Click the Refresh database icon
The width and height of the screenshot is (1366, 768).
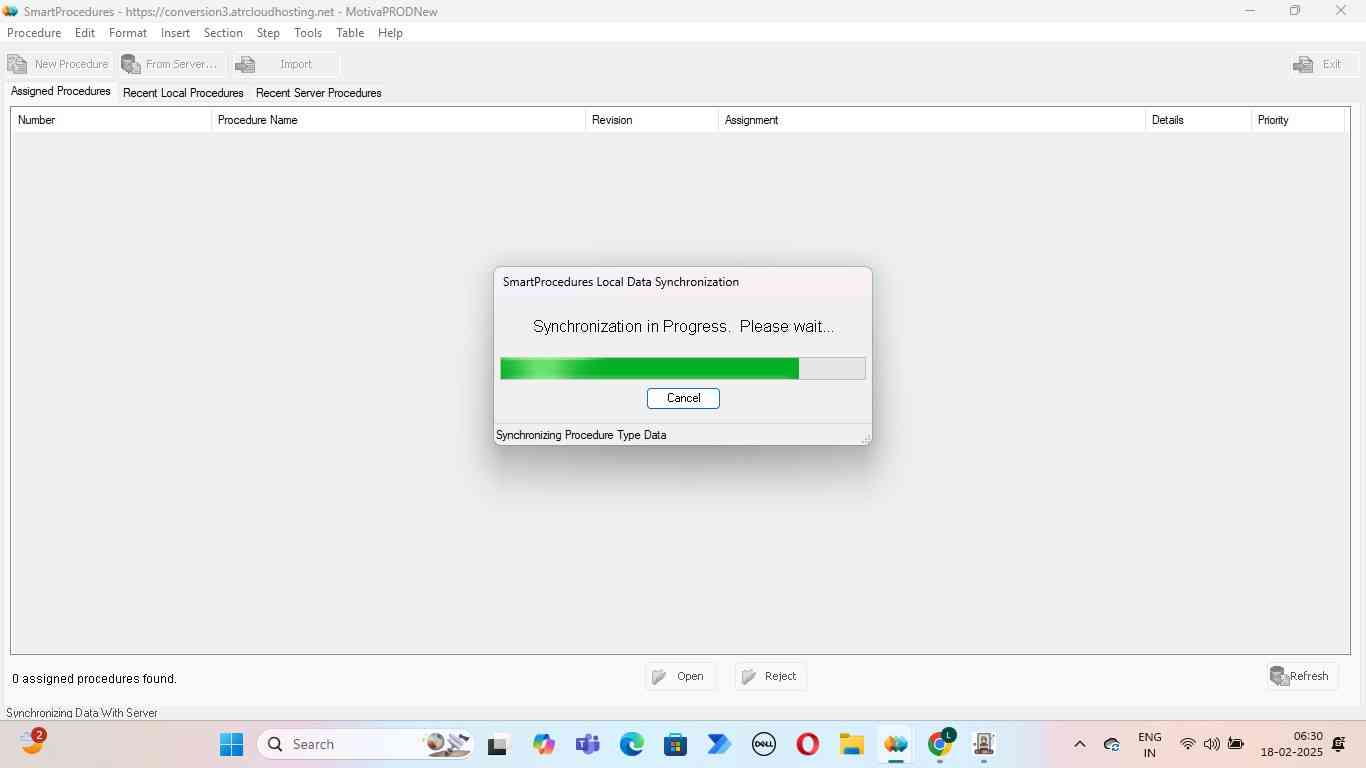1279,676
